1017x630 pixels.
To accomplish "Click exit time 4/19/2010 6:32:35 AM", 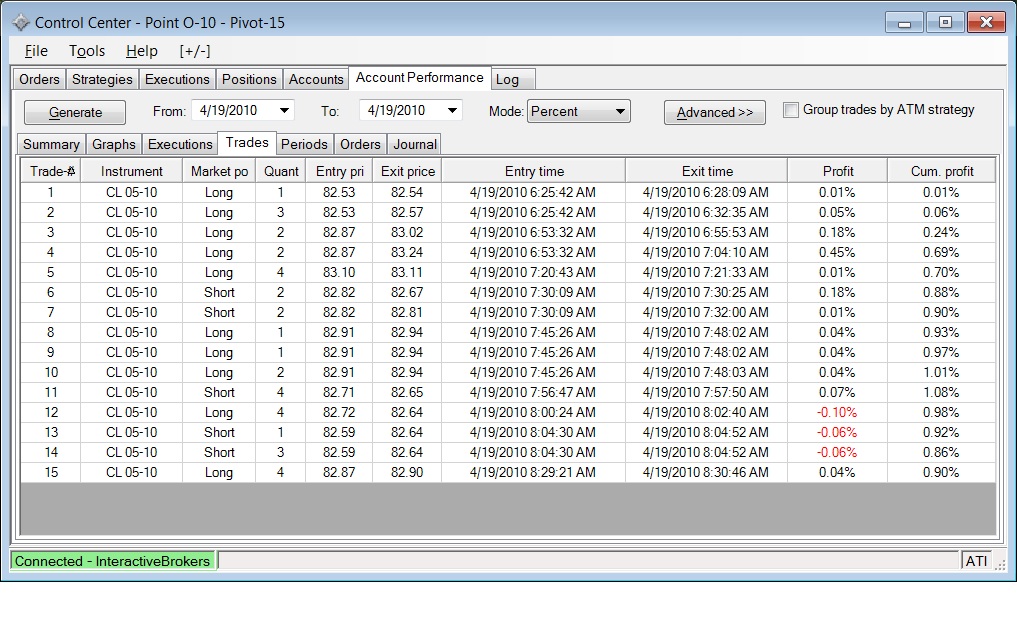I will coord(706,213).
